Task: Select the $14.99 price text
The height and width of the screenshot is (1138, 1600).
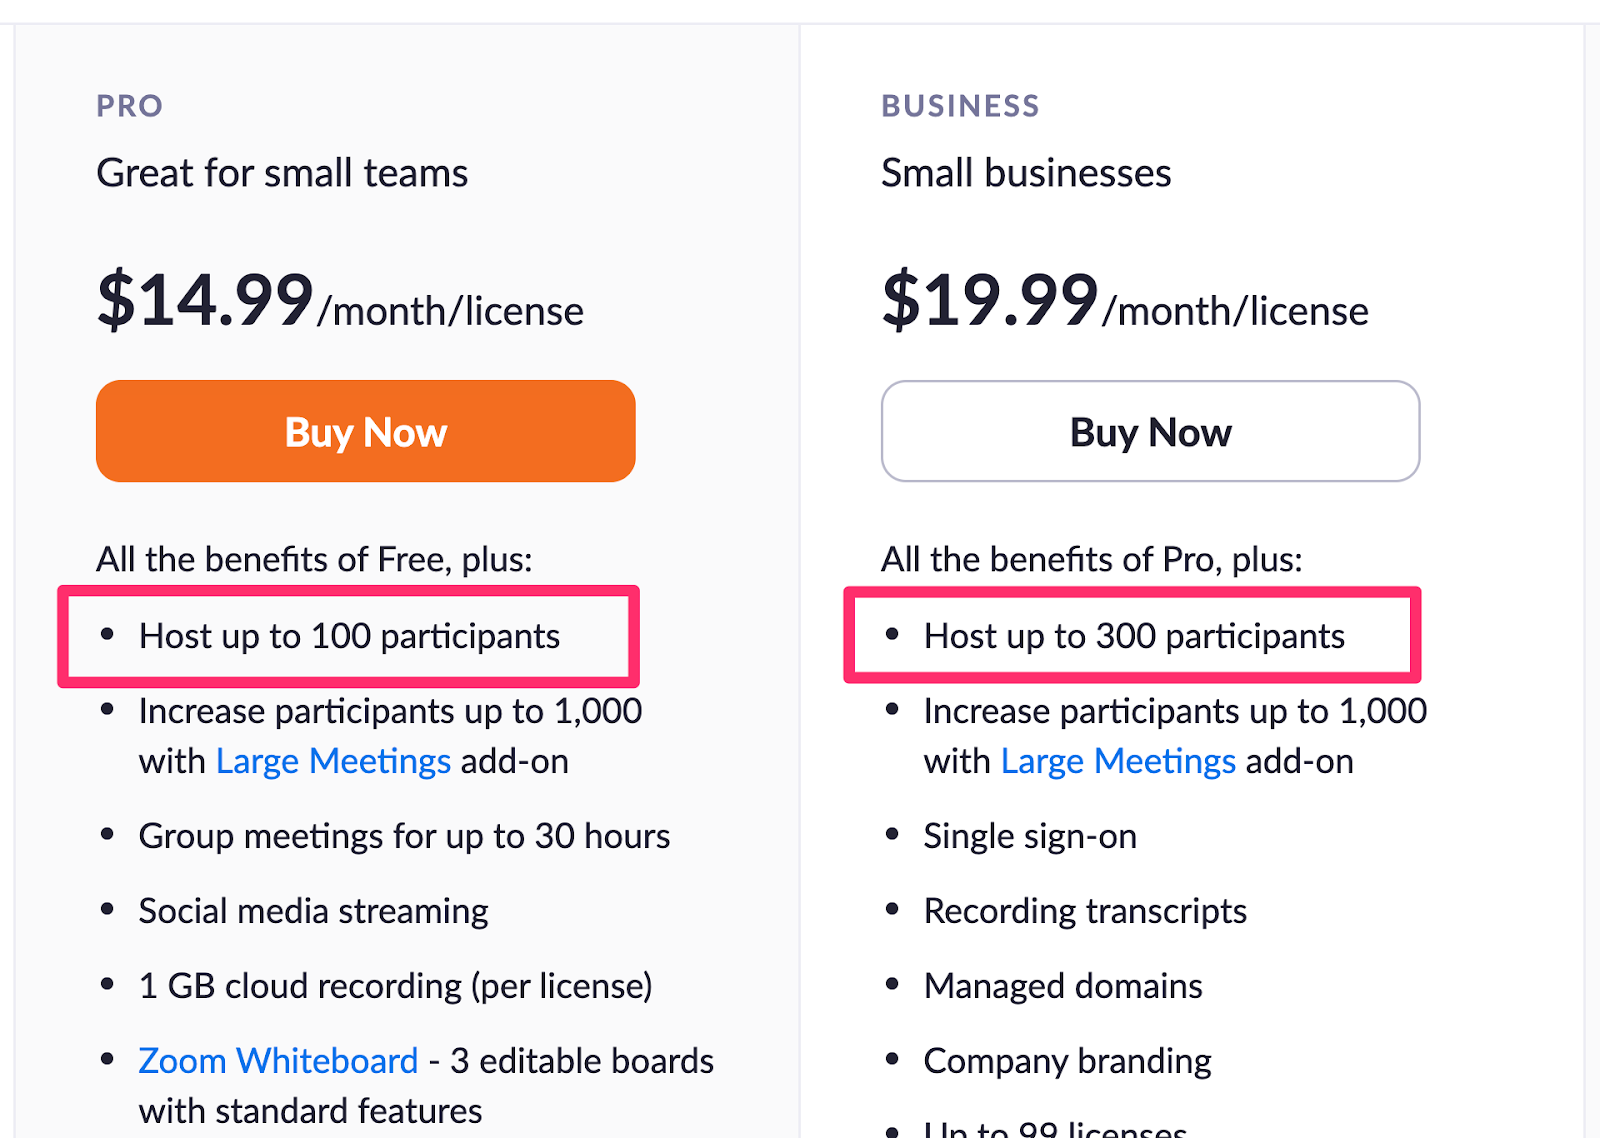Action: (206, 300)
